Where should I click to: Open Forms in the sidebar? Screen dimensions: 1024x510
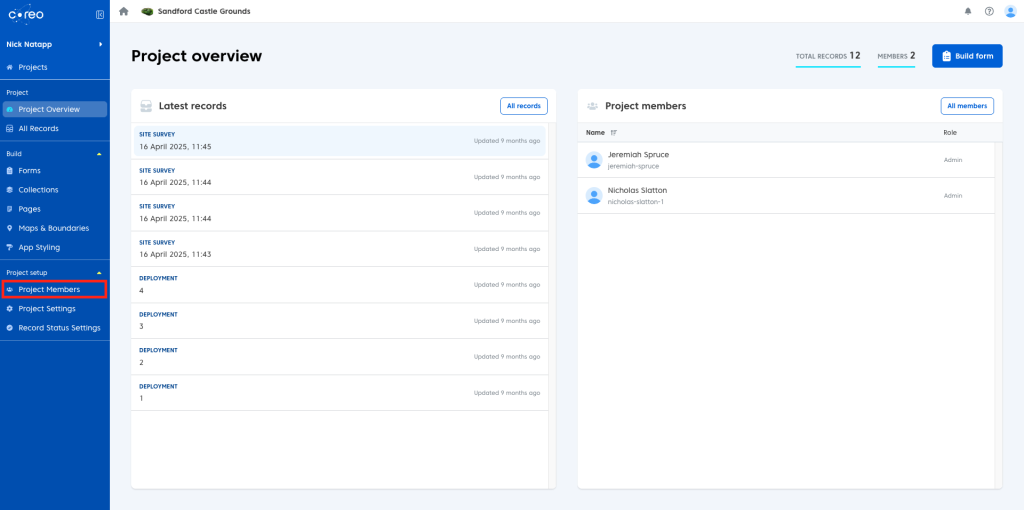(29, 171)
